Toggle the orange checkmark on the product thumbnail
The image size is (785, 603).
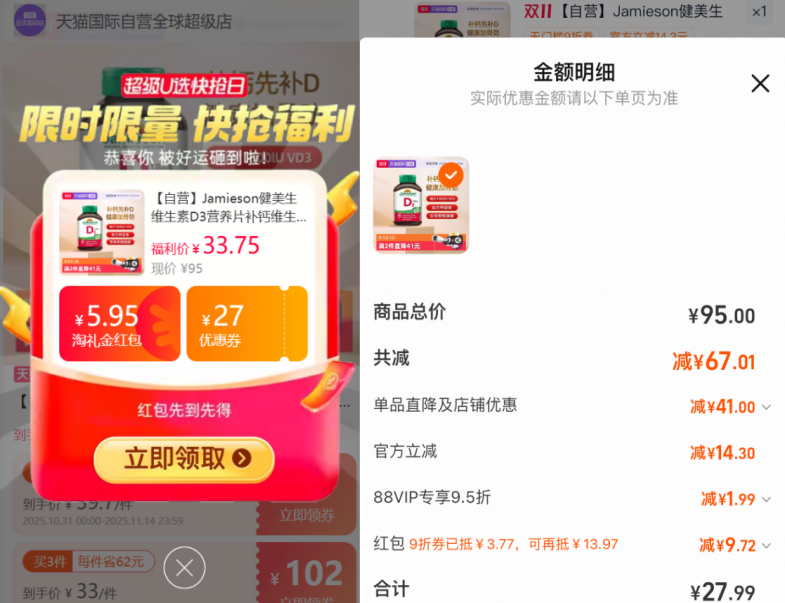(x=451, y=175)
